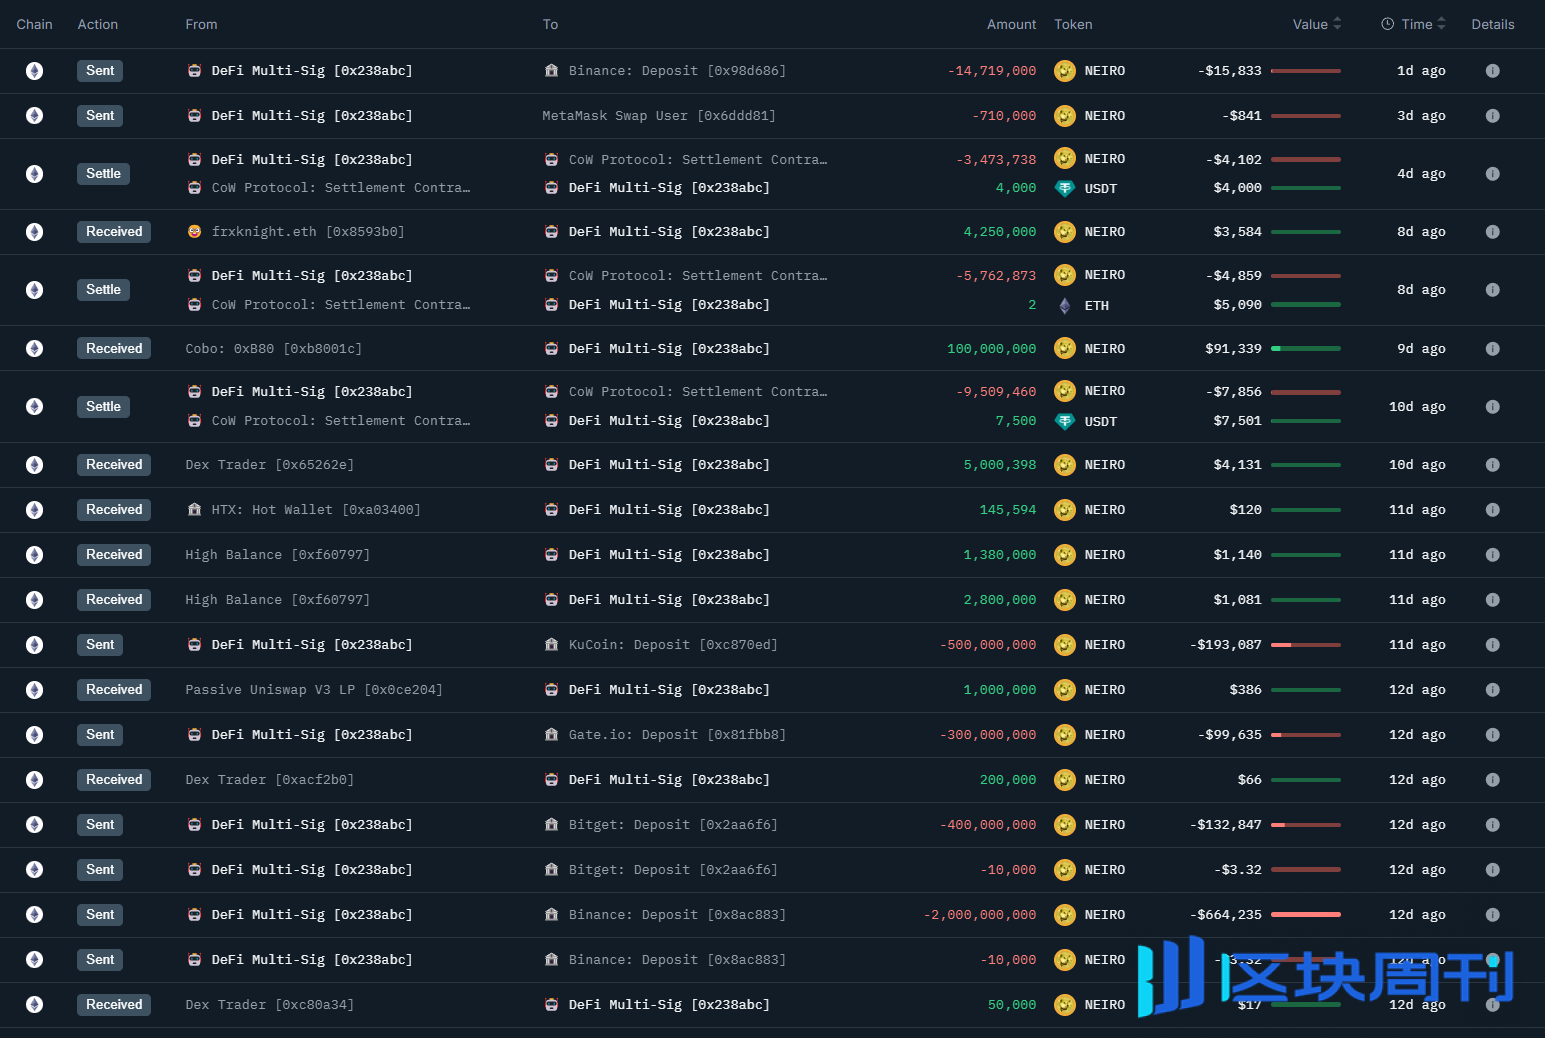Open Dex Trader [0xacf2b0] link
Viewport: 1545px width, 1038px height.
point(270,780)
